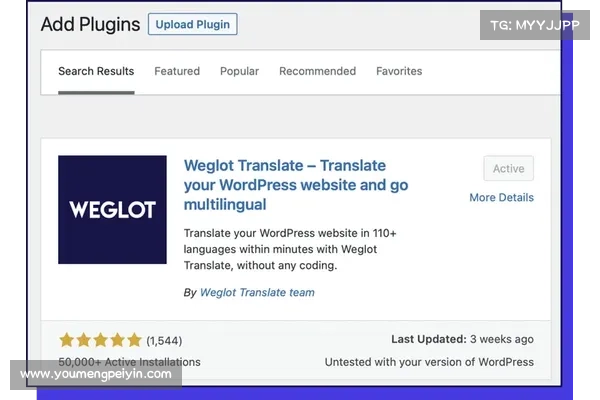Click the Active status button
600x400 pixels.
click(x=508, y=168)
